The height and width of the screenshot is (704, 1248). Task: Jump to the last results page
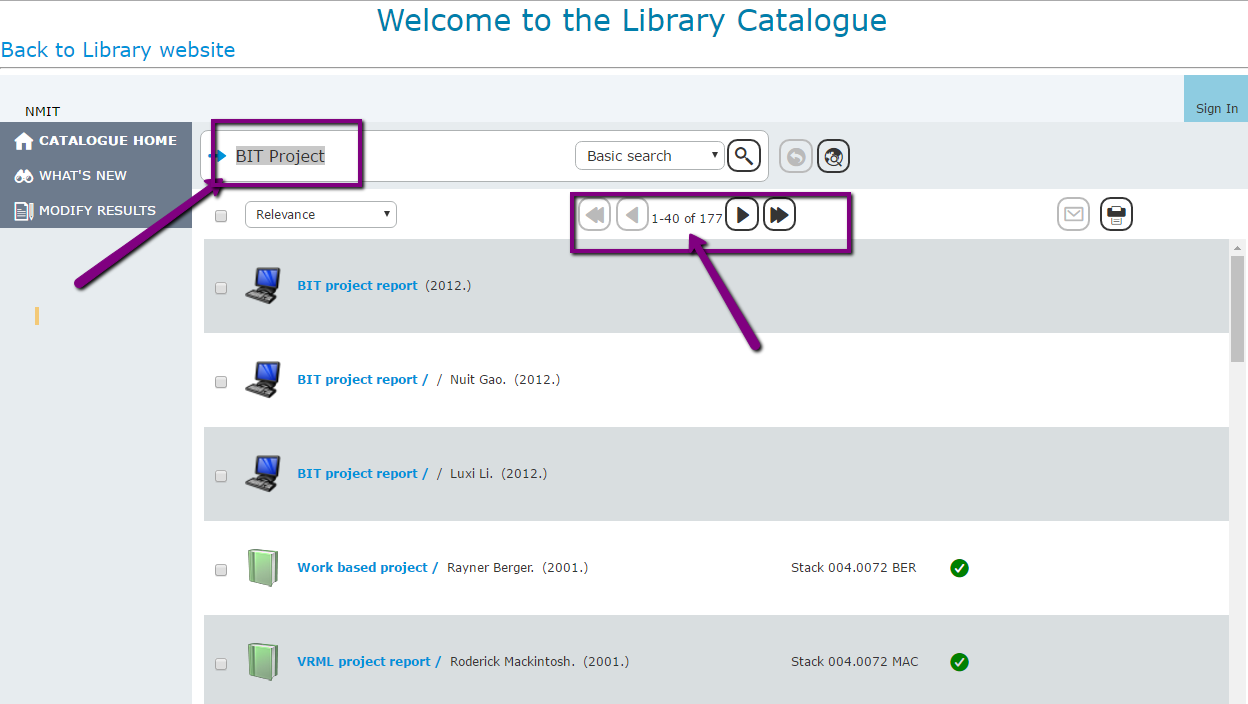779,215
